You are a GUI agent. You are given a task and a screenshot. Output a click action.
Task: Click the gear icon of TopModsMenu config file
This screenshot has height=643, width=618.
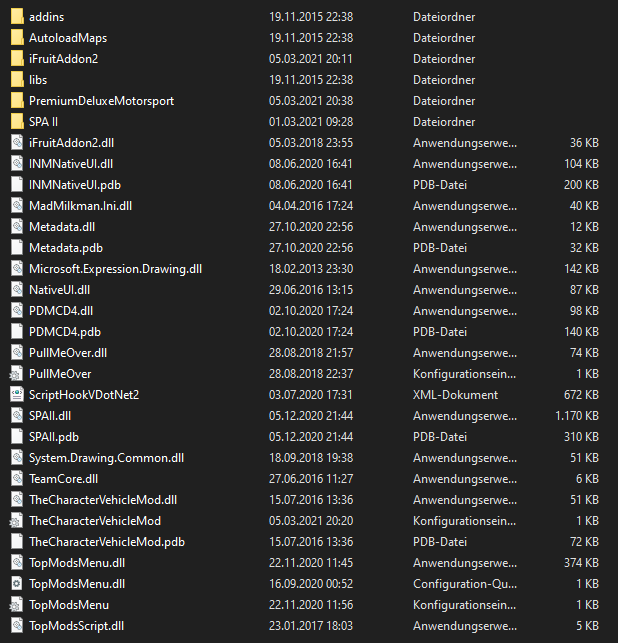[16, 605]
